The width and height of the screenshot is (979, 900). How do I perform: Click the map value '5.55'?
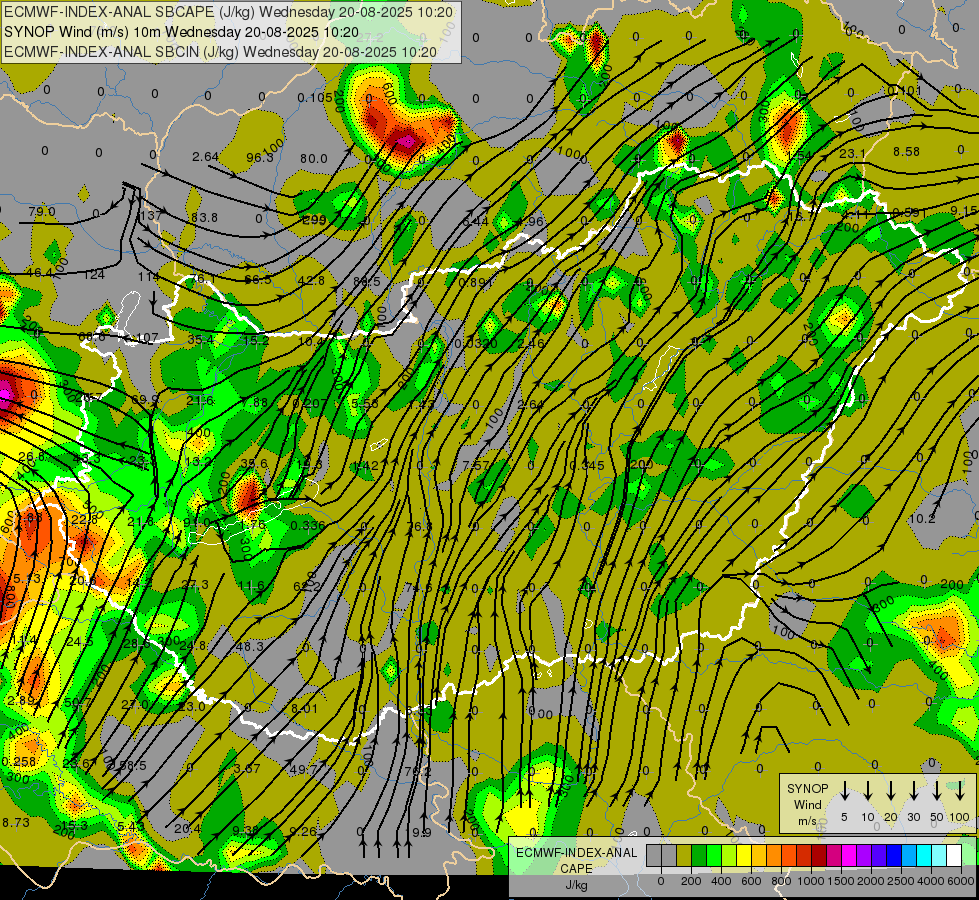tap(365, 404)
